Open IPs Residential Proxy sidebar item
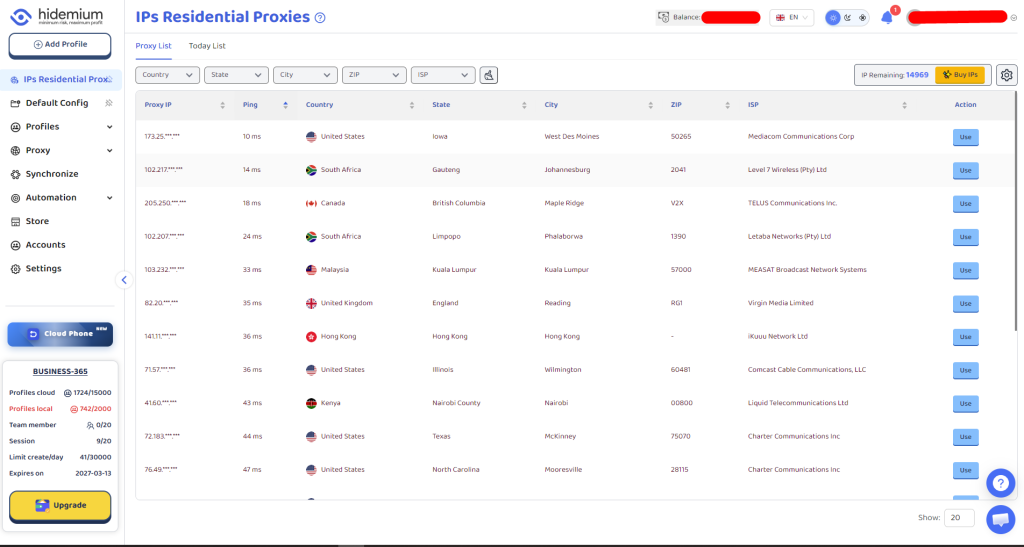 click(61, 80)
